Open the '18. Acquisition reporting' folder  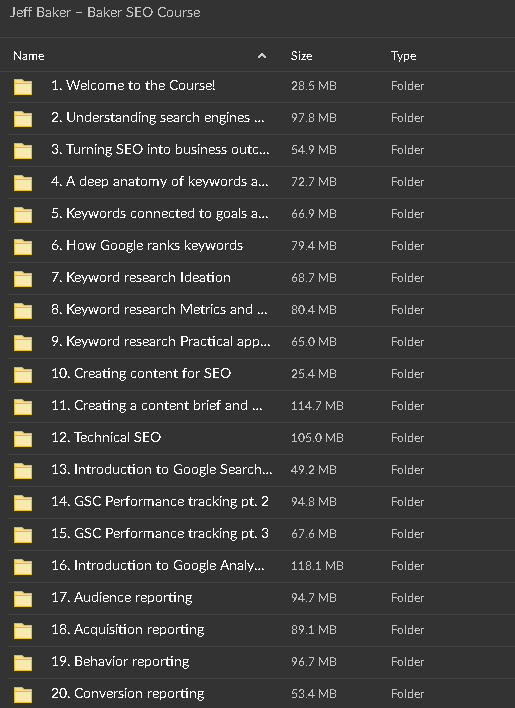coord(128,630)
